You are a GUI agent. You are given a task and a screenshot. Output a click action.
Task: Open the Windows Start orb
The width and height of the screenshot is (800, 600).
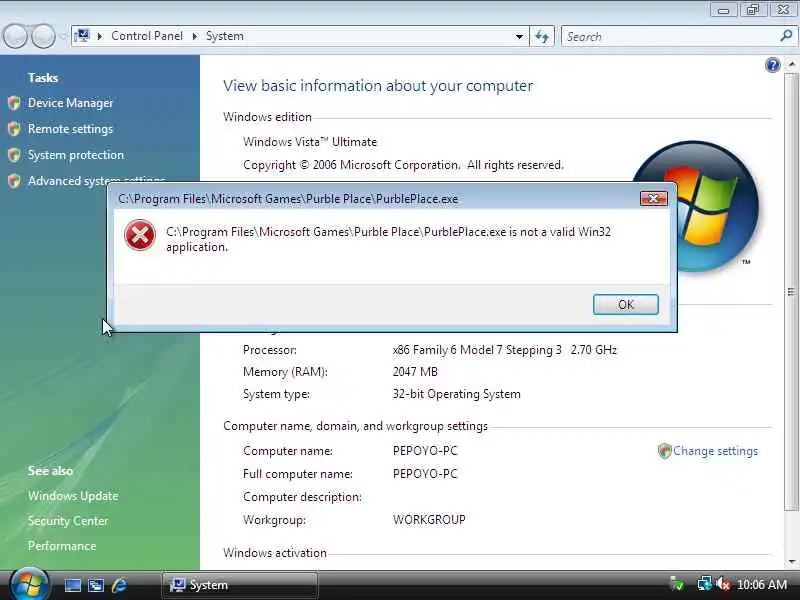29,584
